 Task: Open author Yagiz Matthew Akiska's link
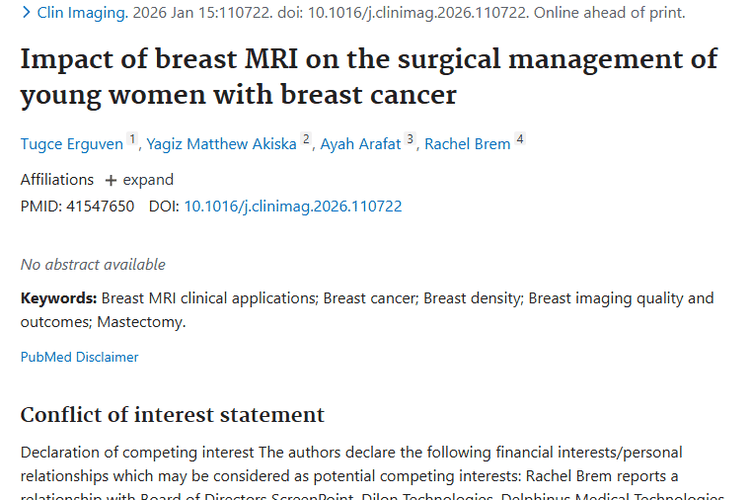221,144
